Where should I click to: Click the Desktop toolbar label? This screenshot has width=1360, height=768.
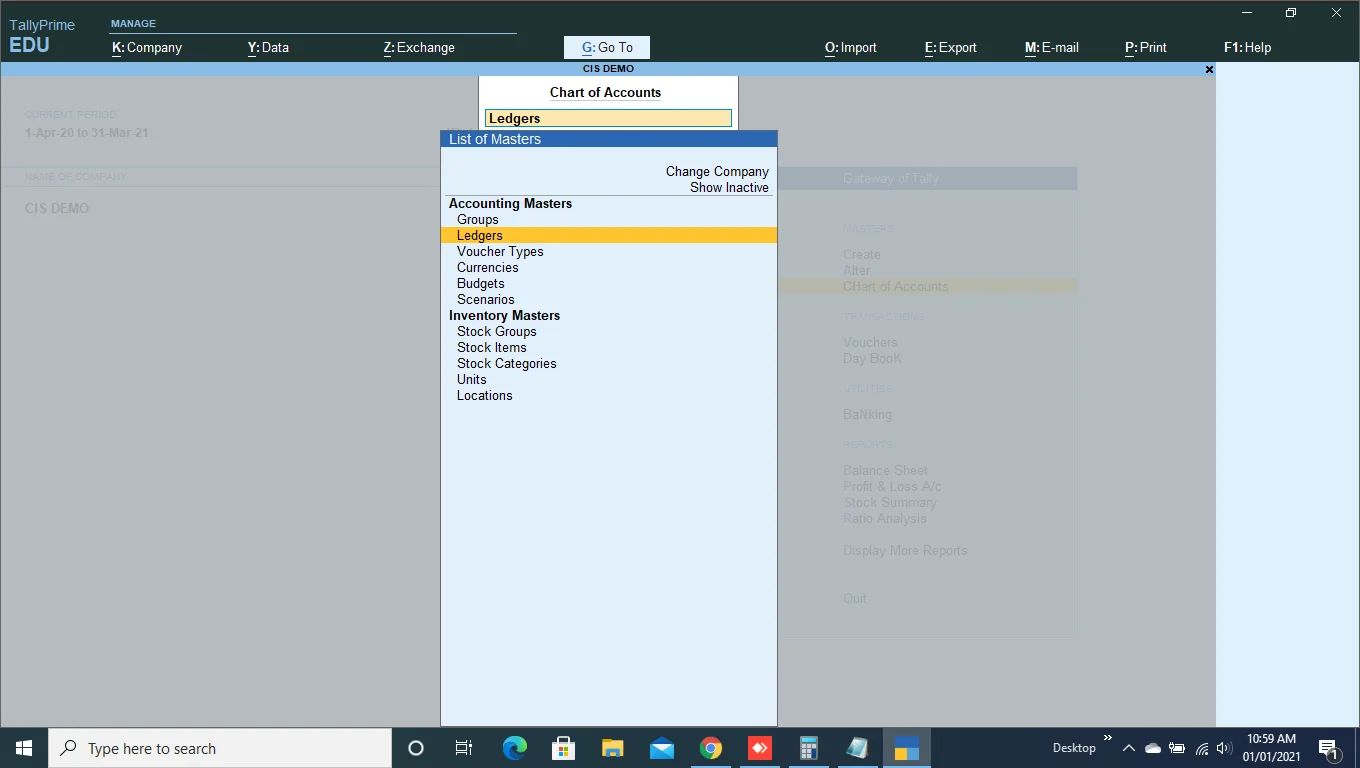coord(1074,748)
